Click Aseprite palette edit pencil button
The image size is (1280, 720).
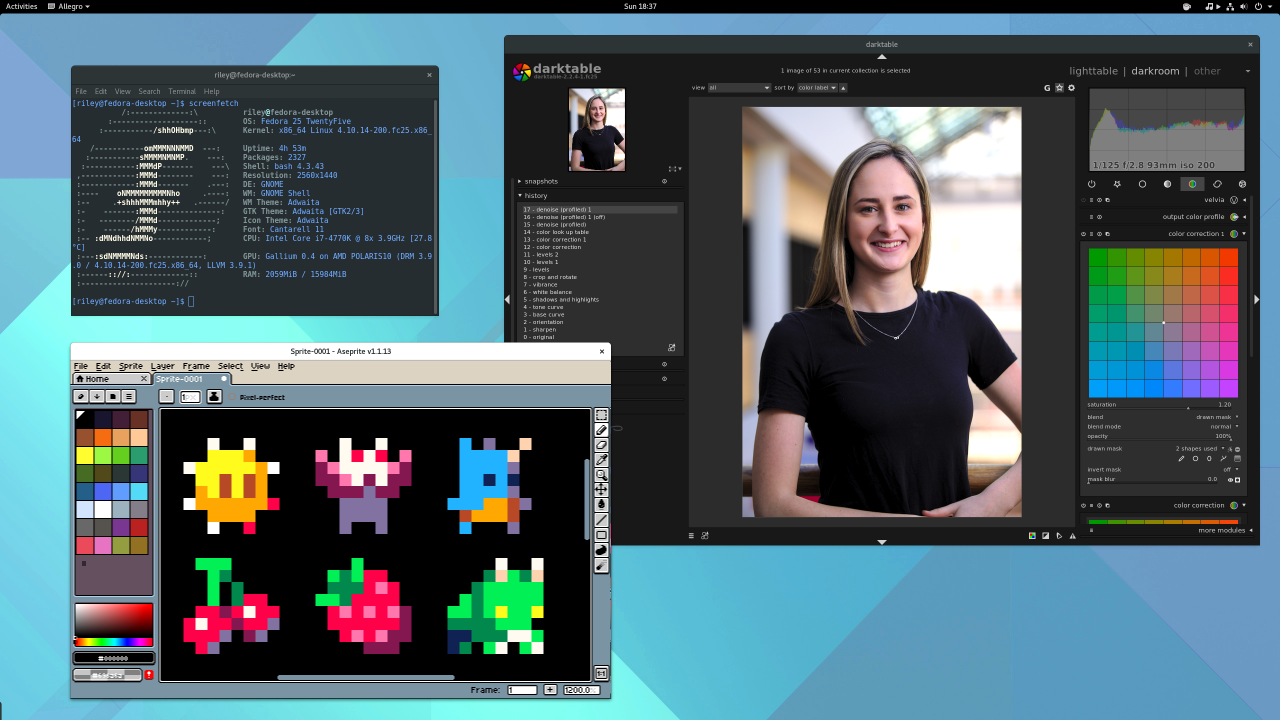(81, 397)
